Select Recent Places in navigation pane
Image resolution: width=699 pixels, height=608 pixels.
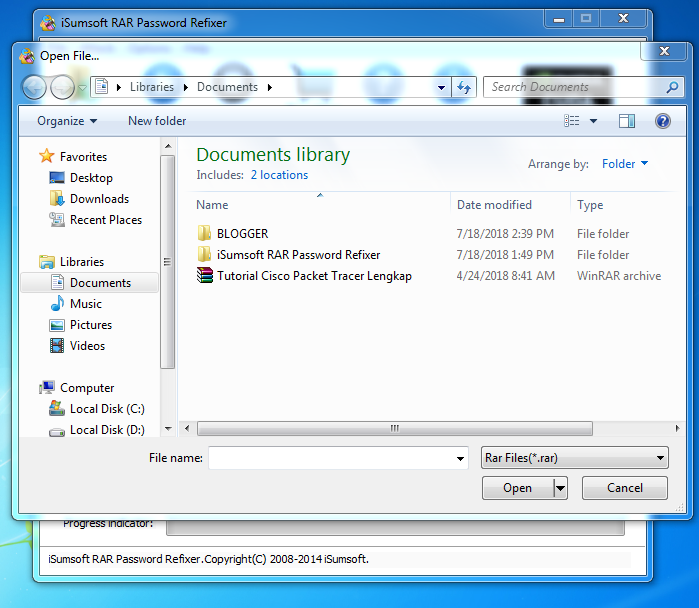(x=106, y=220)
